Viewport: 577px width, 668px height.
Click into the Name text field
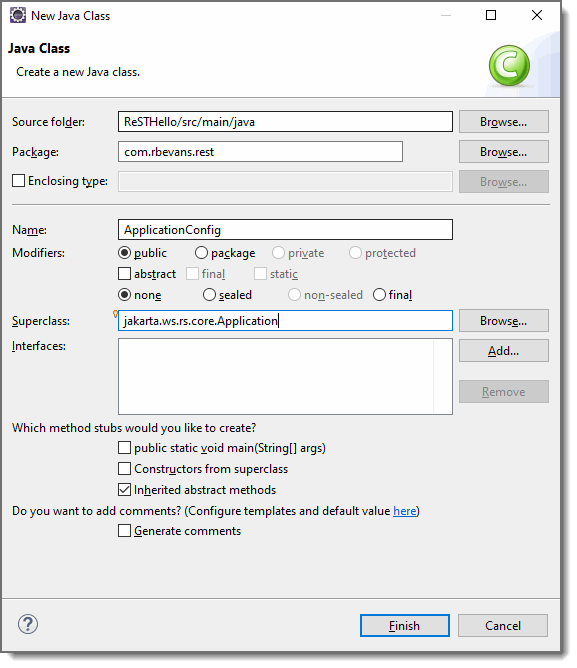point(285,230)
